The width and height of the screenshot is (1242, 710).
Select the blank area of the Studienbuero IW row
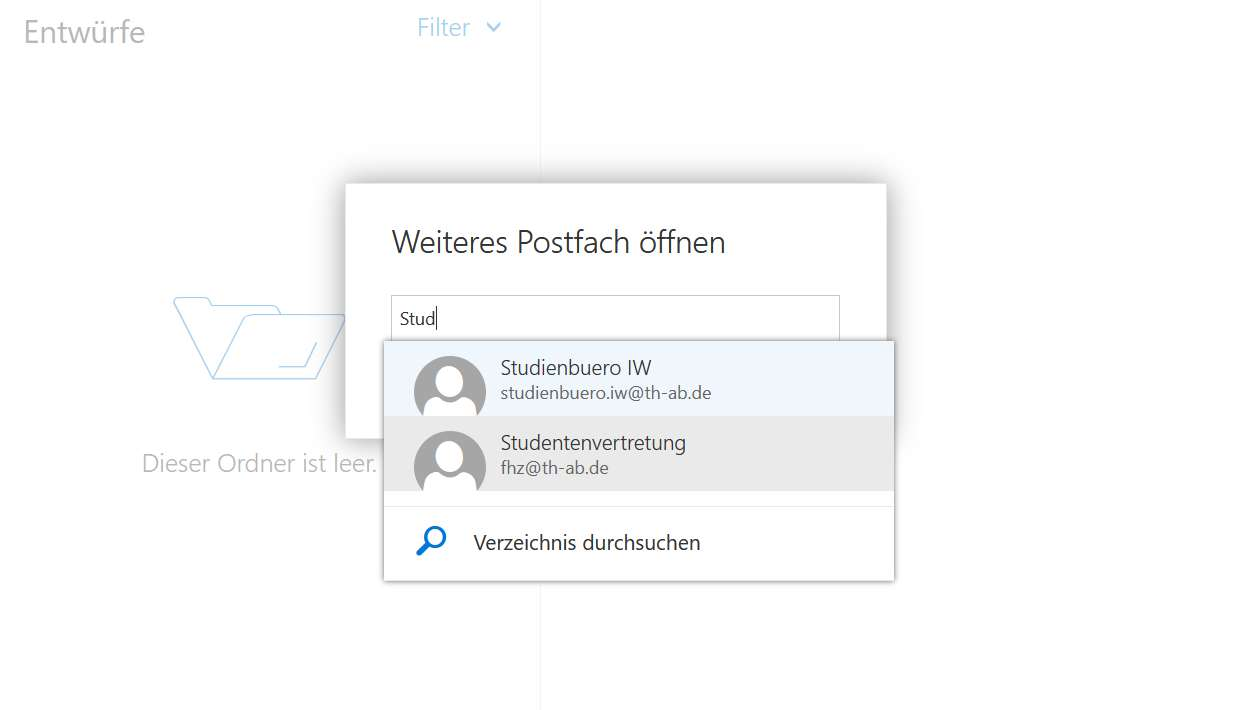[x=800, y=379]
